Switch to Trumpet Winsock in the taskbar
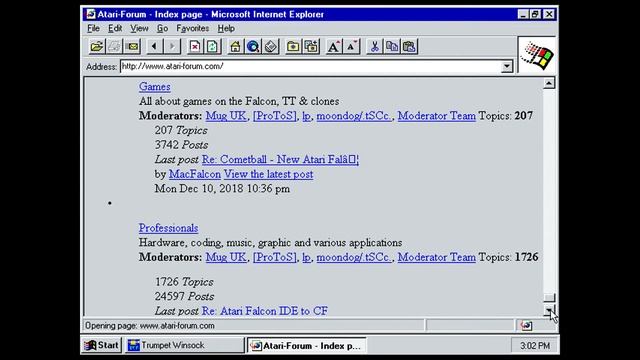Screen dimensions: 640x360 pyautogui.click(x=184, y=345)
